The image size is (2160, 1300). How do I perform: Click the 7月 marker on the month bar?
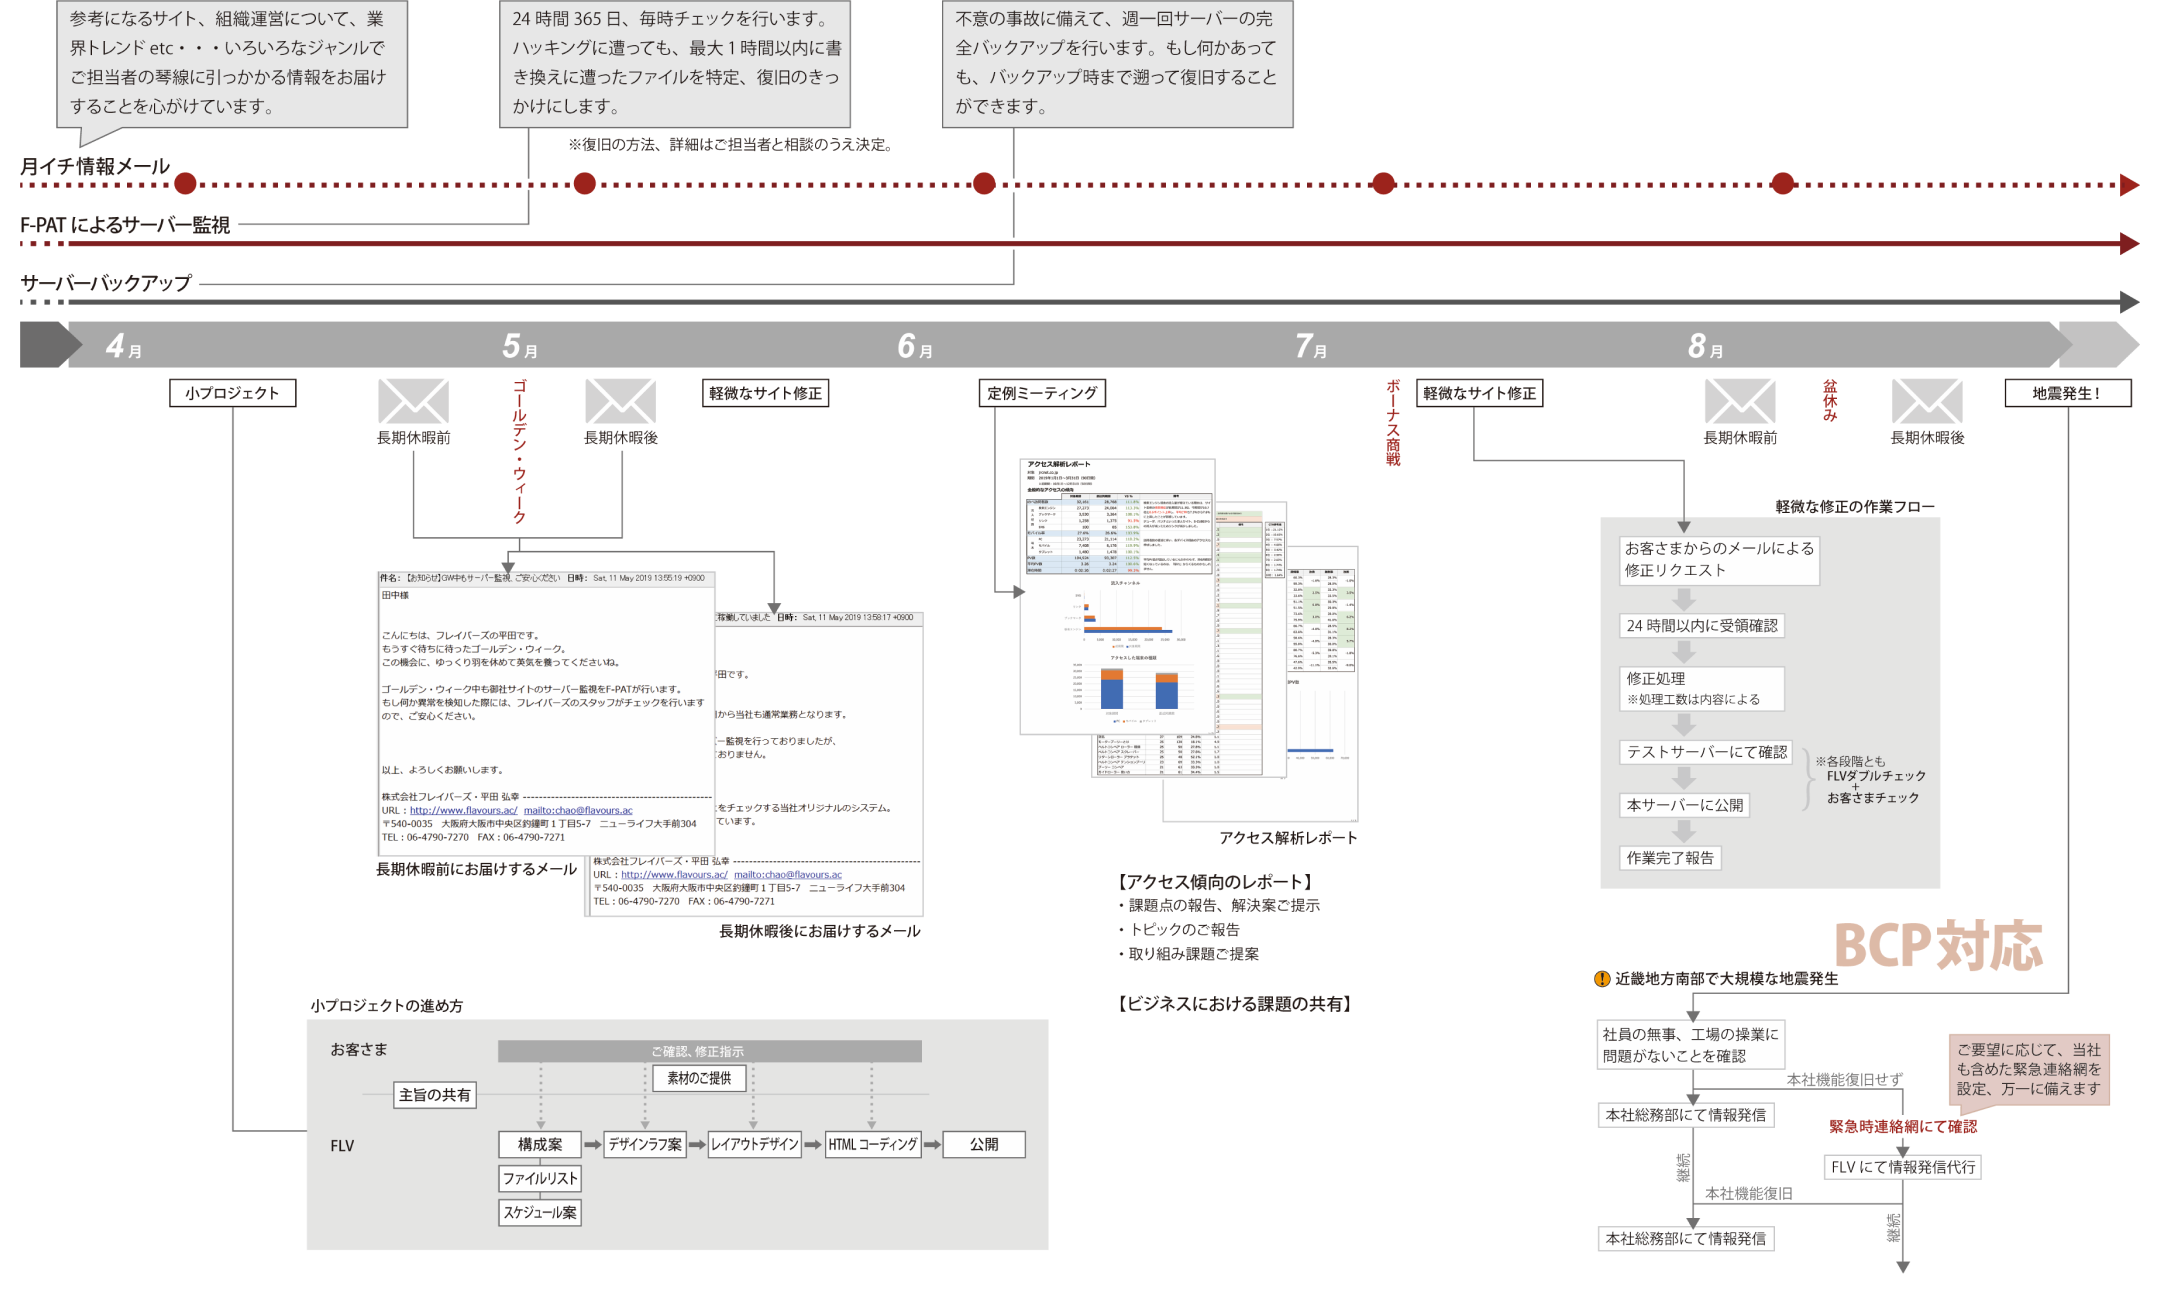point(1311,346)
